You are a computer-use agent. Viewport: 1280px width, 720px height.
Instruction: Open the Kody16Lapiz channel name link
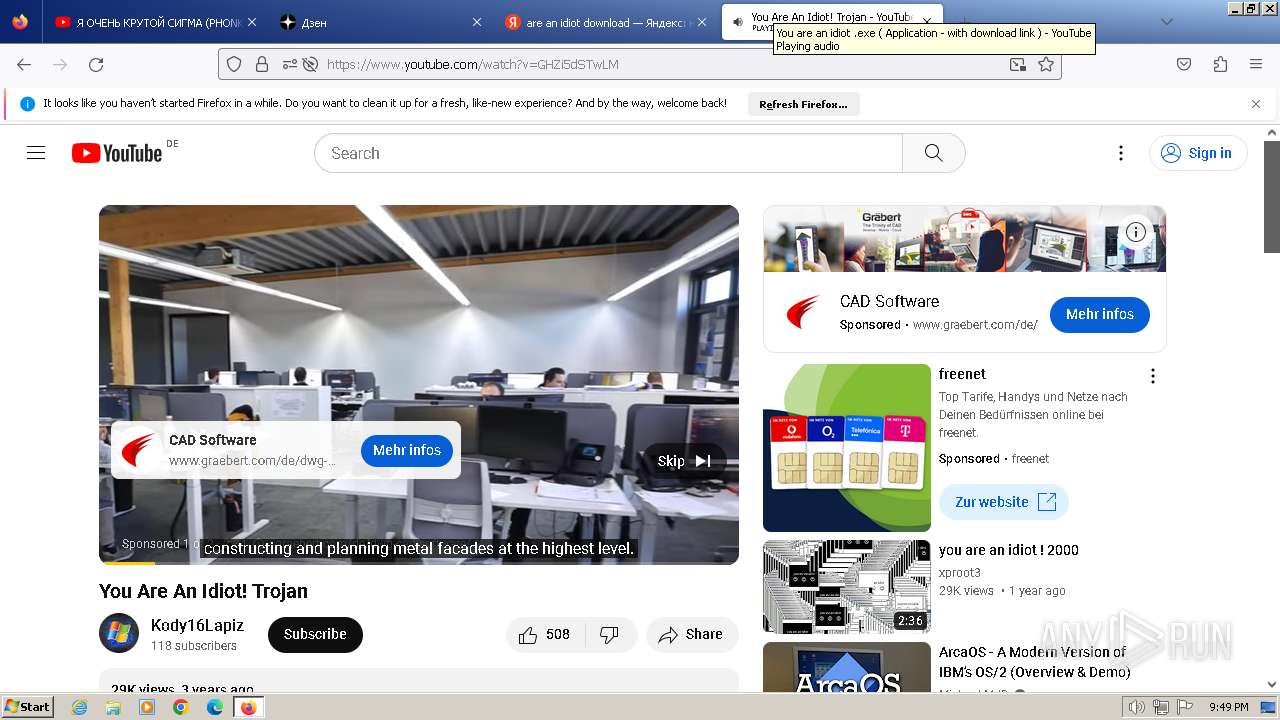[197, 625]
